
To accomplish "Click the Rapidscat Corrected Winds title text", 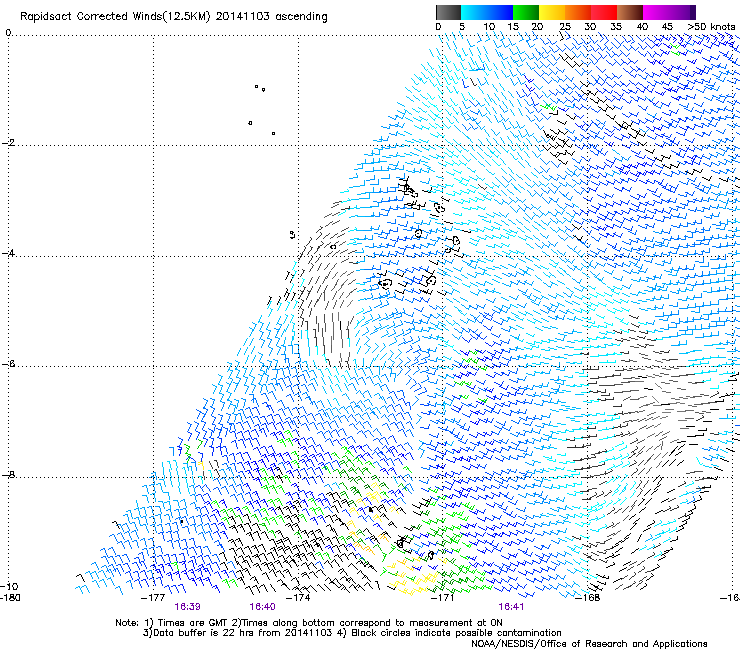I will [174, 17].
